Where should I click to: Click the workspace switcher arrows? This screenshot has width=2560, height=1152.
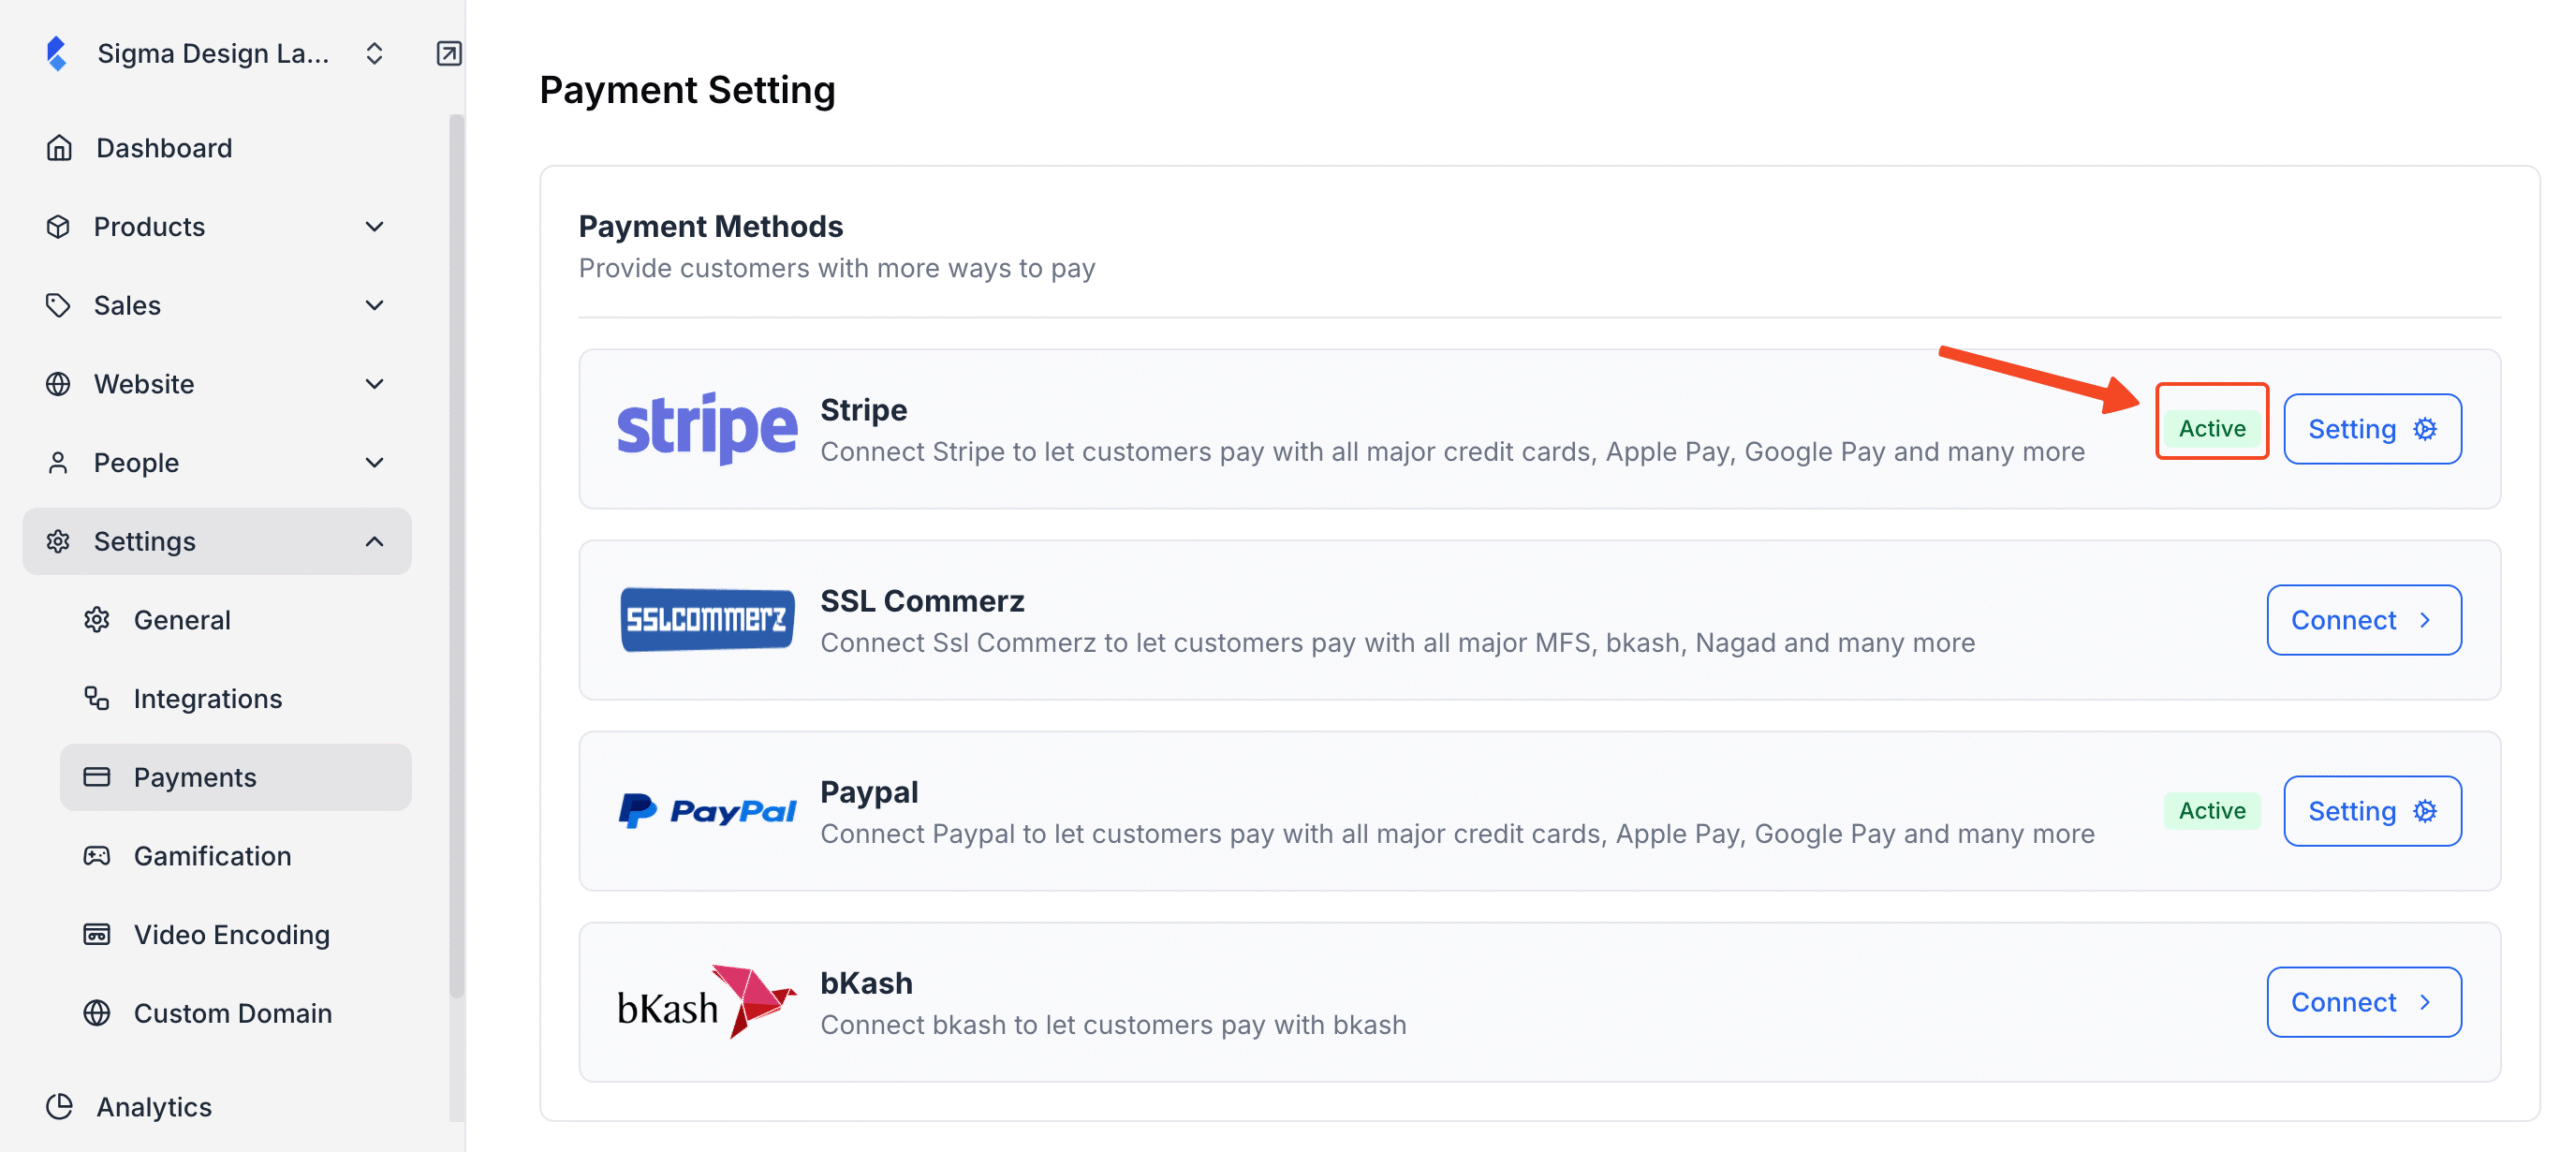tap(374, 53)
